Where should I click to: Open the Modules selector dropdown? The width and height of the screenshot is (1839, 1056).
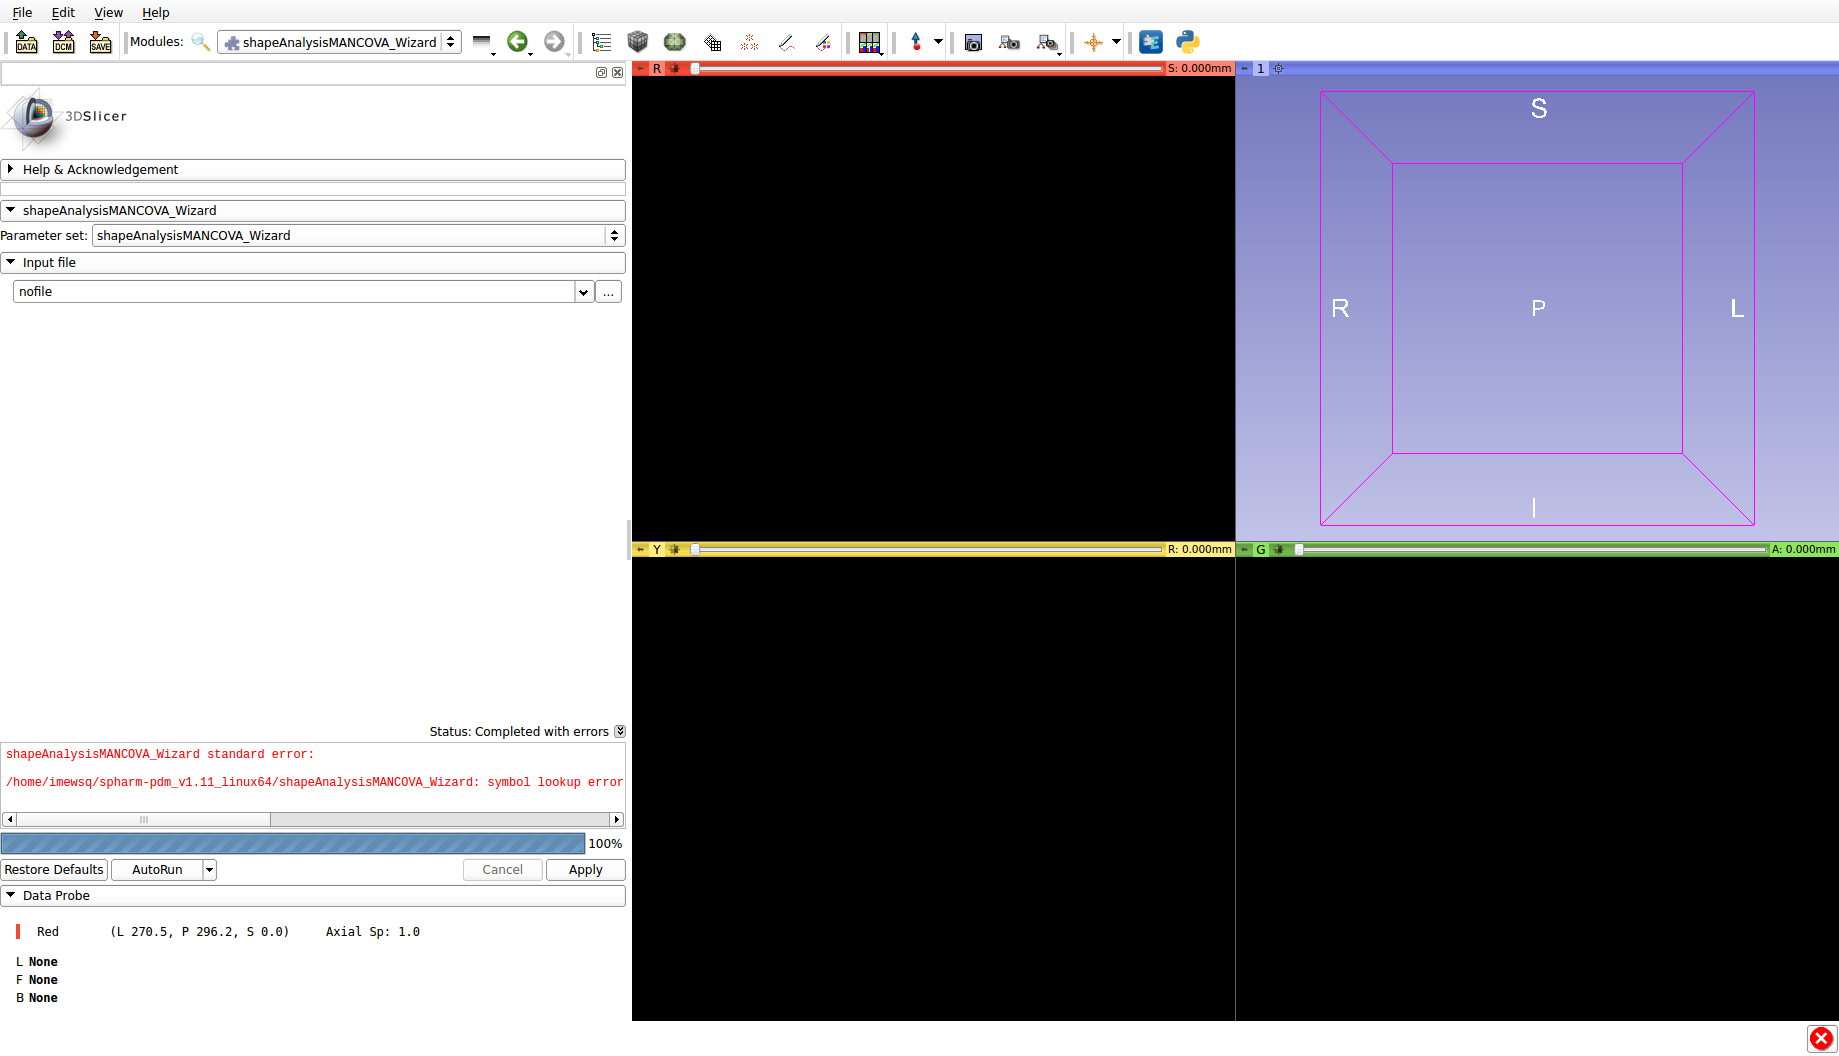[339, 42]
